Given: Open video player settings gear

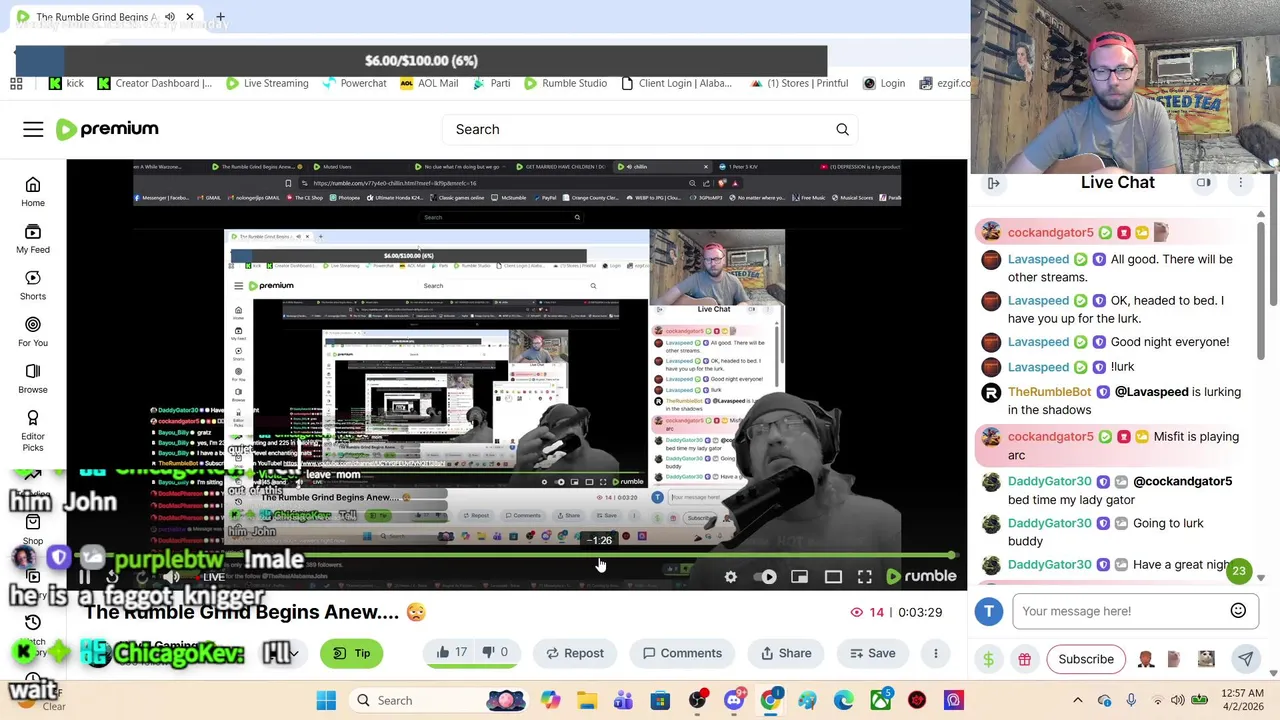Looking at the screenshot, I should pyautogui.click(x=731, y=576).
